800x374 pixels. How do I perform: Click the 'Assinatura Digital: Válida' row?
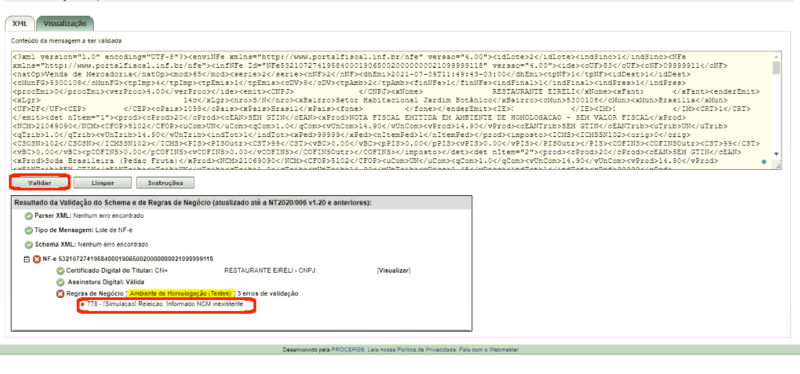click(105, 282)
